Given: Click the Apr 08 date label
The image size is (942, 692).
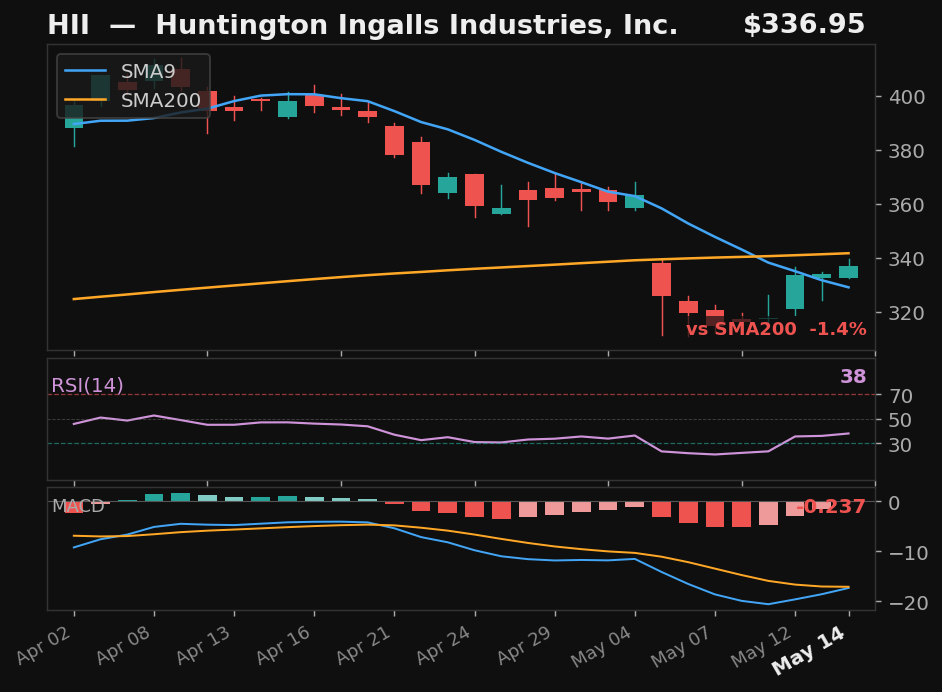Looking at the screenshot, I should (x=124, y=645).
